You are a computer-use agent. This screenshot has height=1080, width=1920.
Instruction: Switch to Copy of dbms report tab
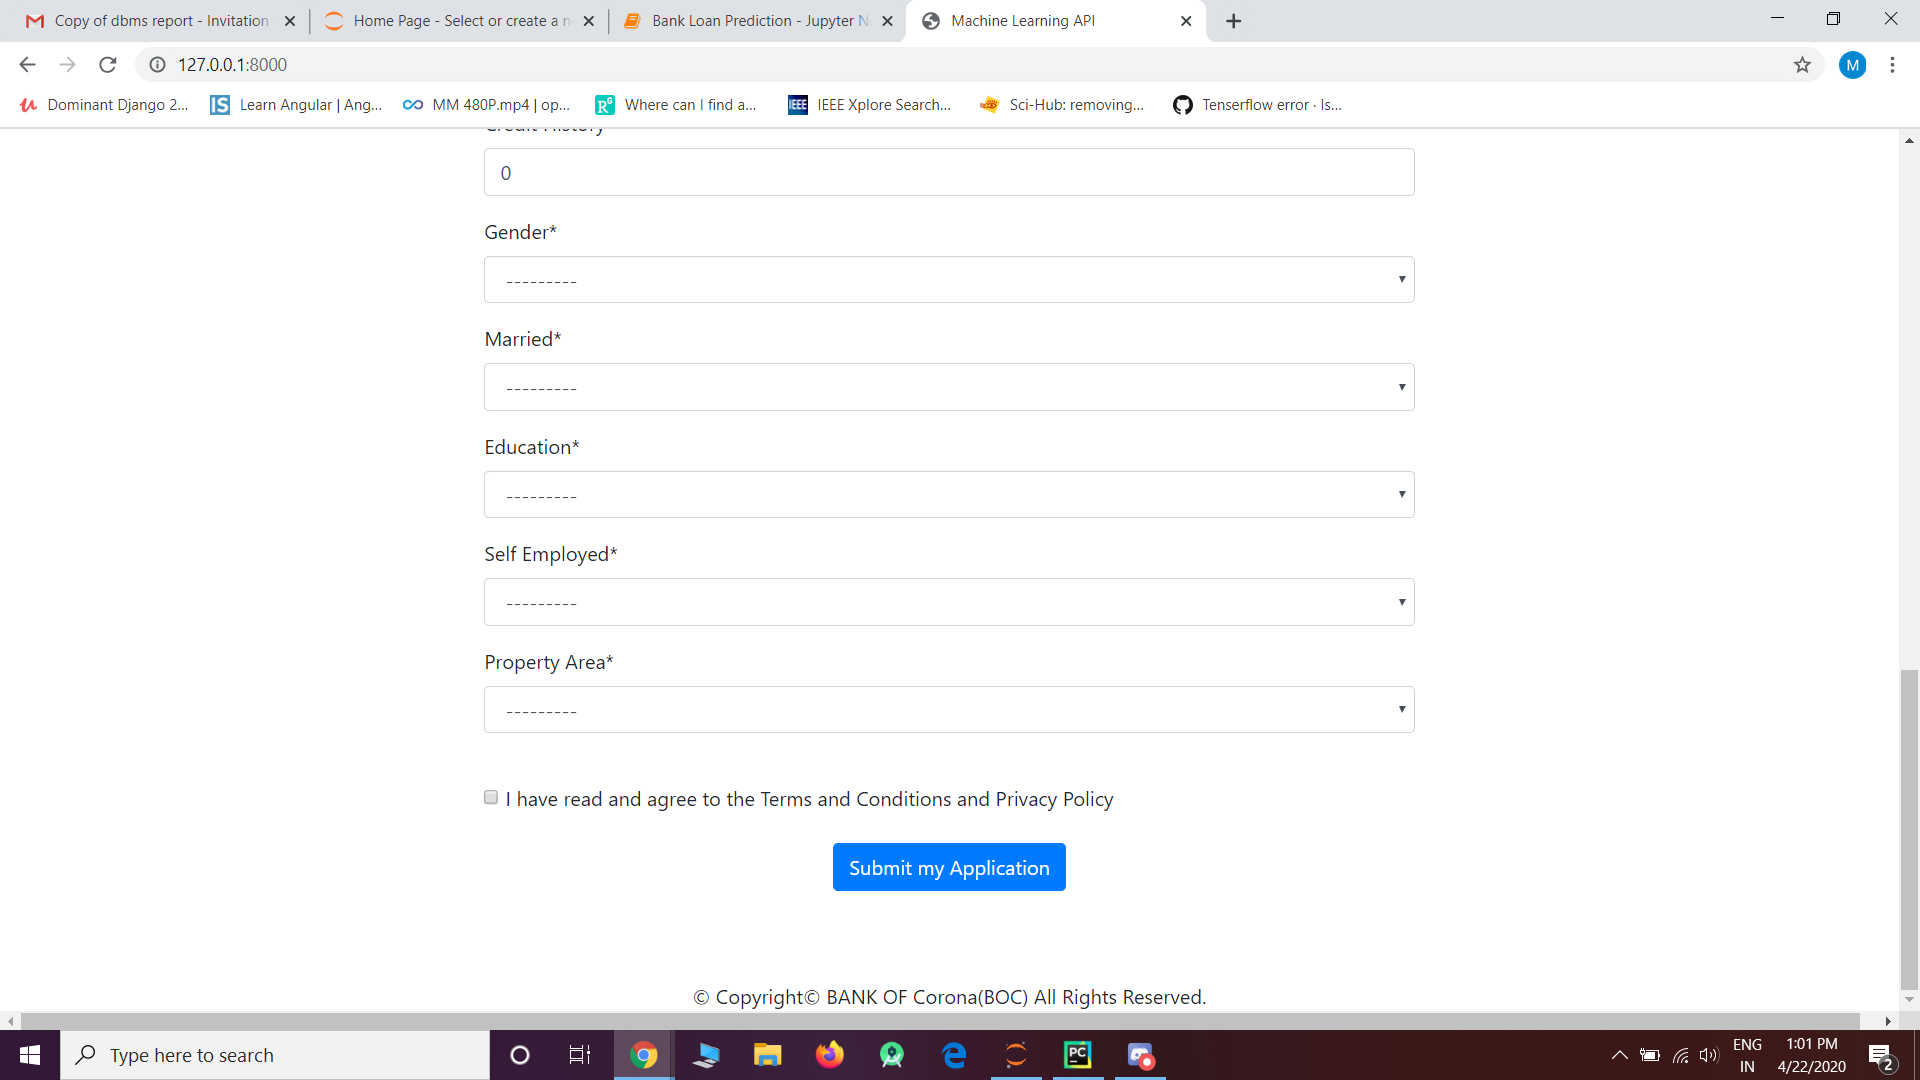point(160,21)
